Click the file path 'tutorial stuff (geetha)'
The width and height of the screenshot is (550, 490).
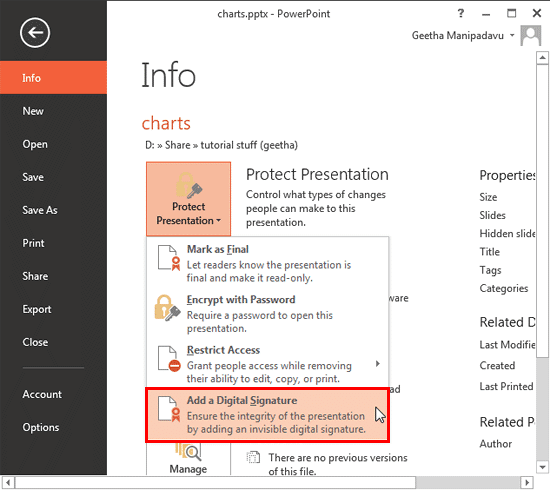tap(249, 145)
